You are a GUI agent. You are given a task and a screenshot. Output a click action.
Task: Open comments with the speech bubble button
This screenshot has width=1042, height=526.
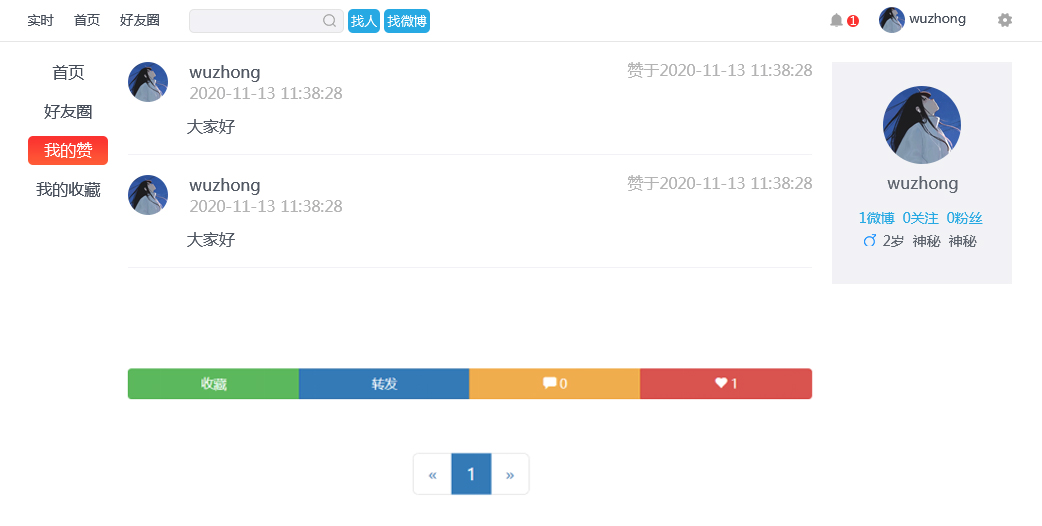point(555,384)
